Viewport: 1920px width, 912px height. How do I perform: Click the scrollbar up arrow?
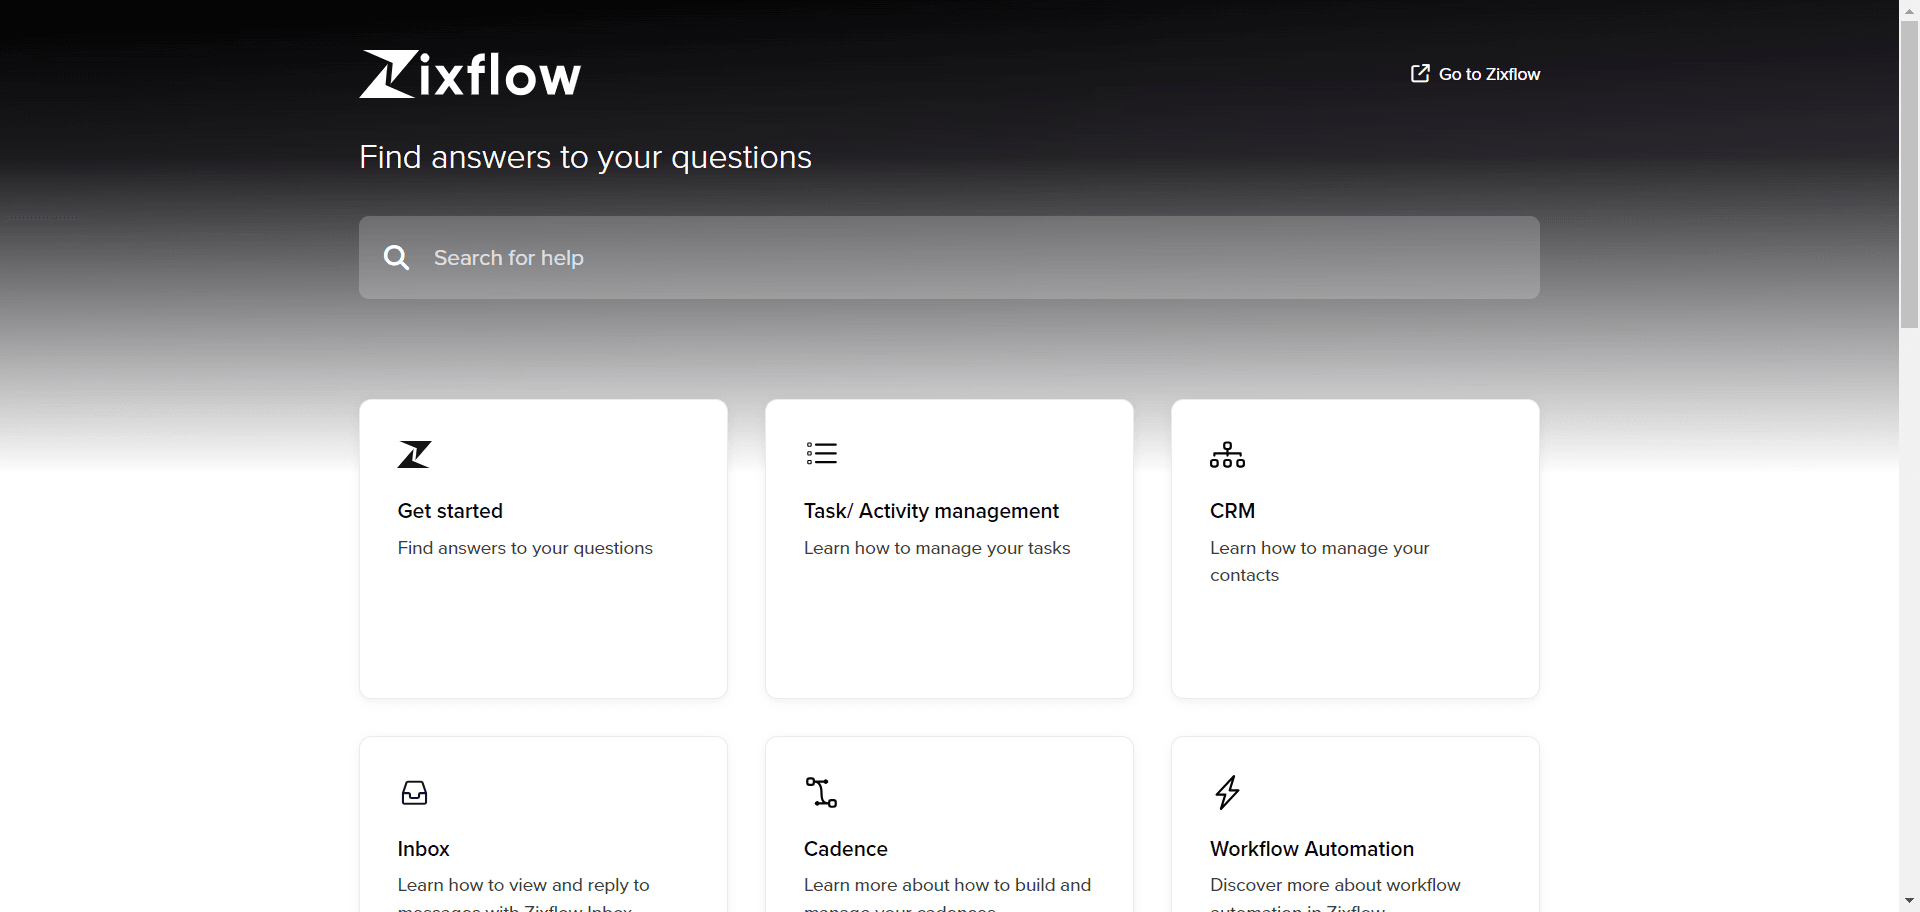coord(1909,10)
